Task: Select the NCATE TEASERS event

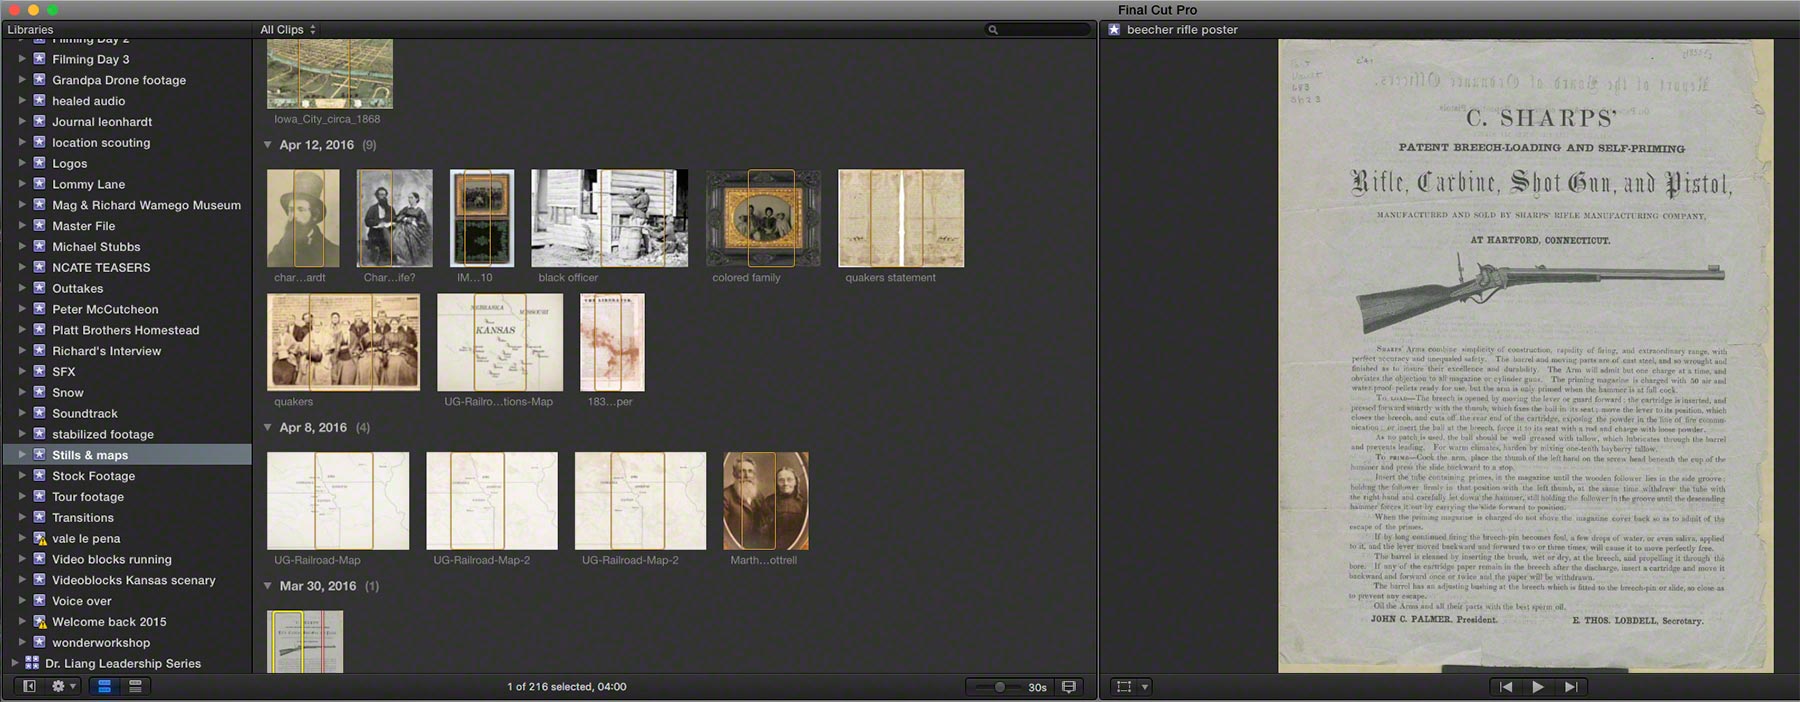Action: click(101, 267)
